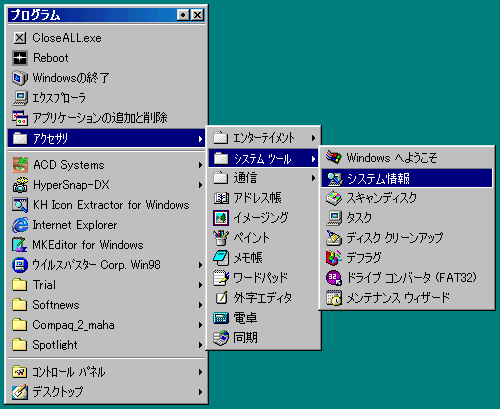
Task: Close the プログラム menu window
Action: click(x=197, y=15)
